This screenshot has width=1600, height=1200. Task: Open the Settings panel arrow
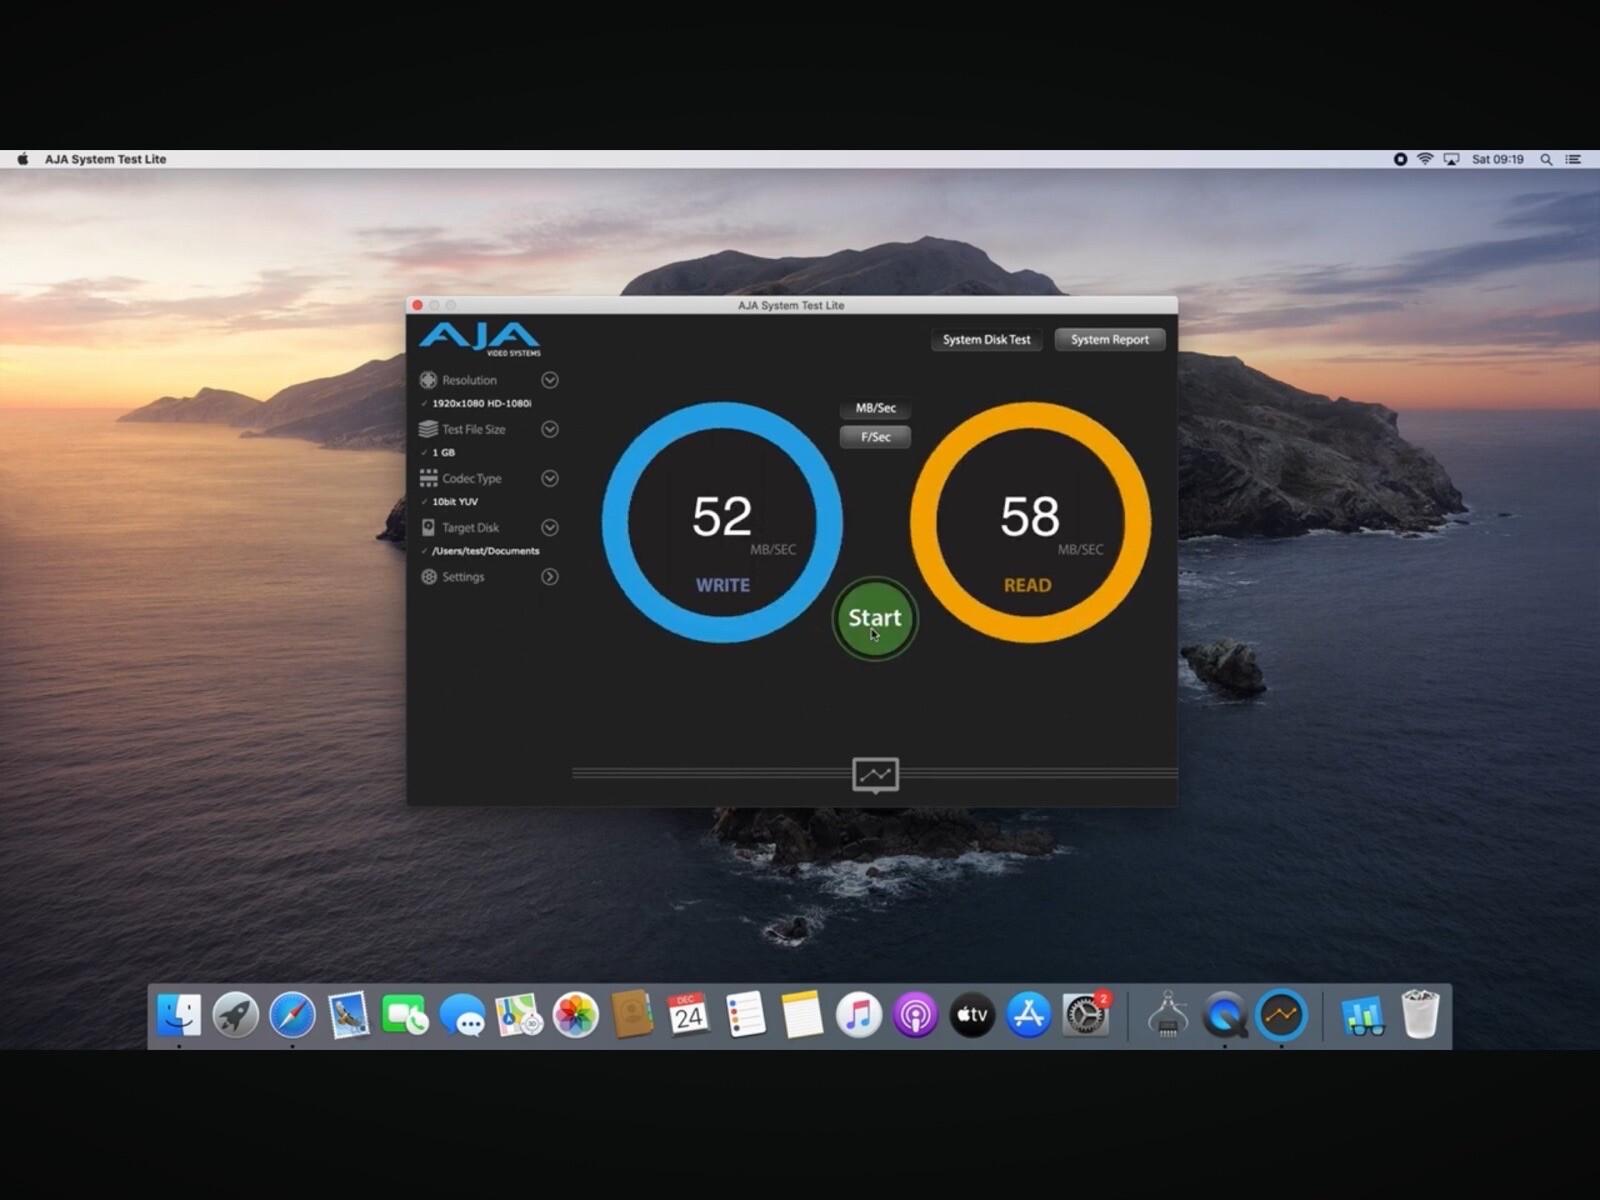pyautogui.click(x=550, y=577)
